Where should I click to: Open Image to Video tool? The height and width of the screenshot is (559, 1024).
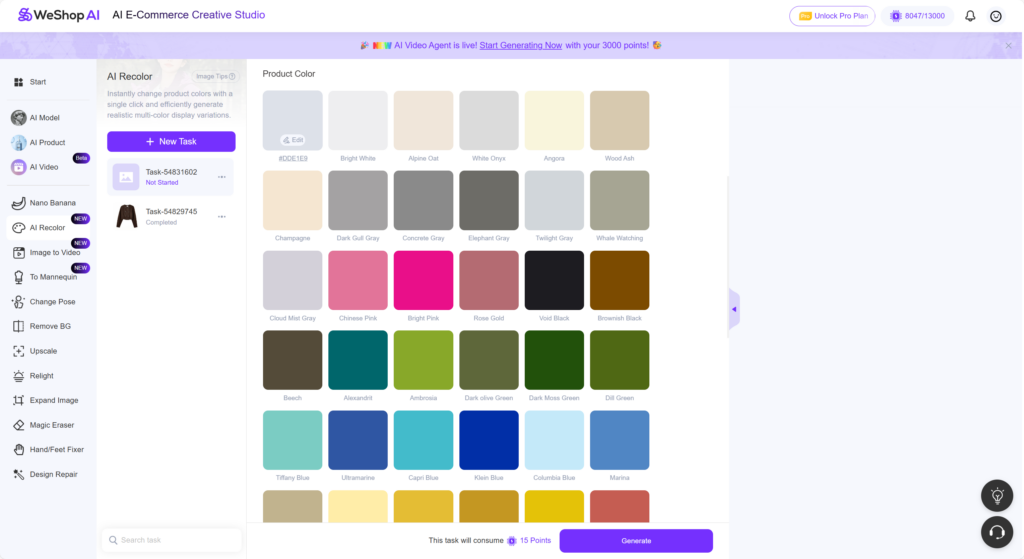[x=46, y=253]
